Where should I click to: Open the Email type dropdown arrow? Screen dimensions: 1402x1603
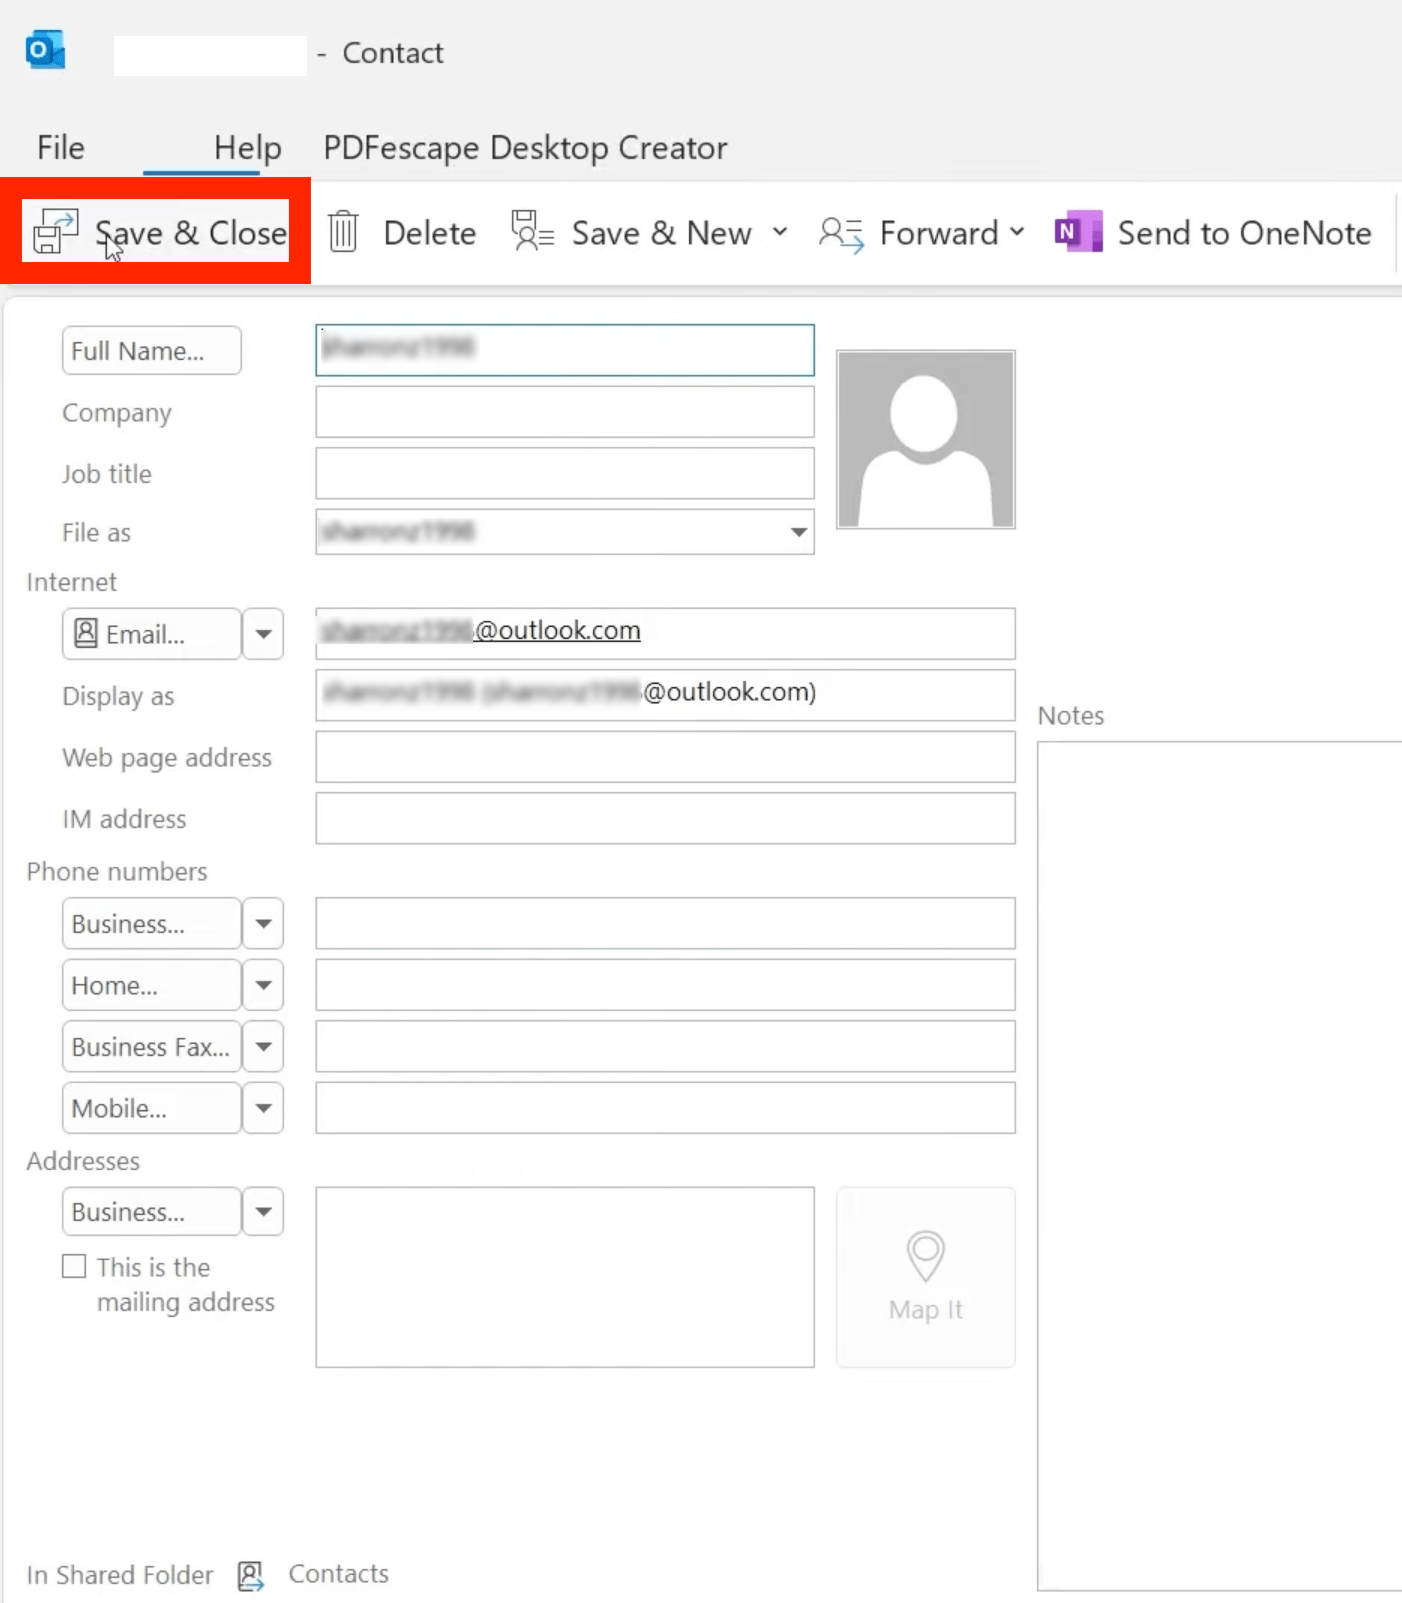tap(263, 634)
